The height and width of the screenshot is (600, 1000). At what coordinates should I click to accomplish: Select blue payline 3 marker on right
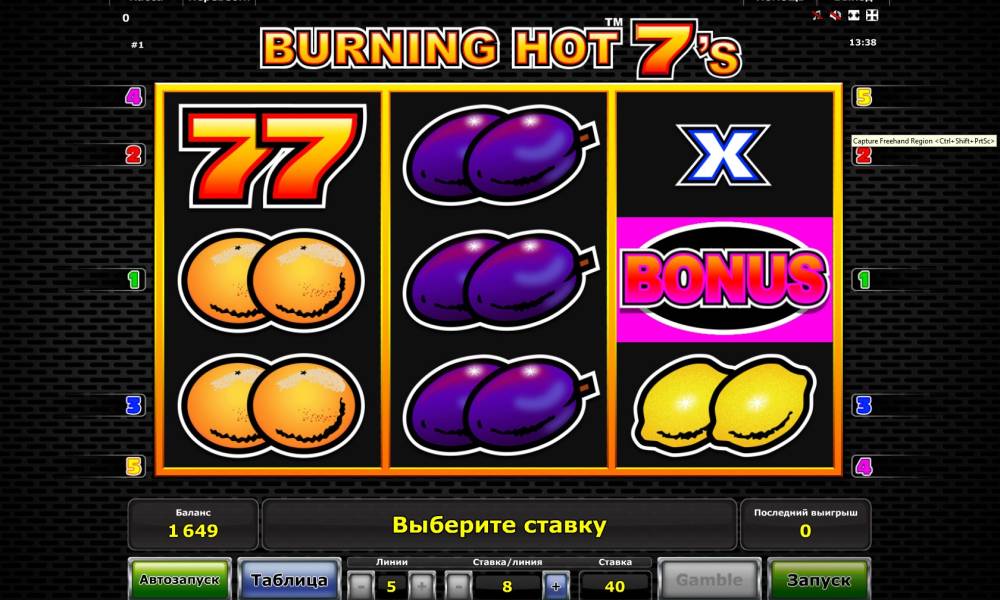click(864, 405)
